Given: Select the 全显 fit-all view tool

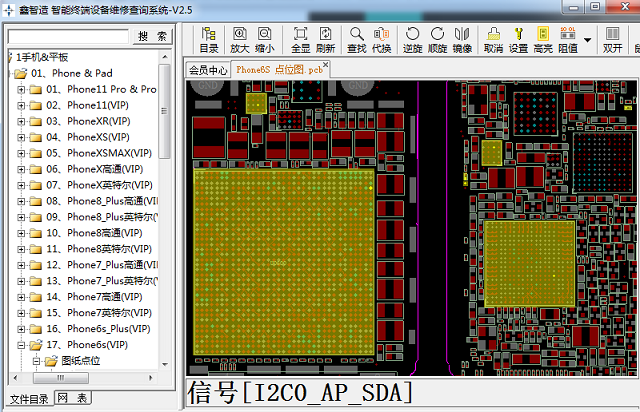Looking at the screenshot, I should pos(300,40).
